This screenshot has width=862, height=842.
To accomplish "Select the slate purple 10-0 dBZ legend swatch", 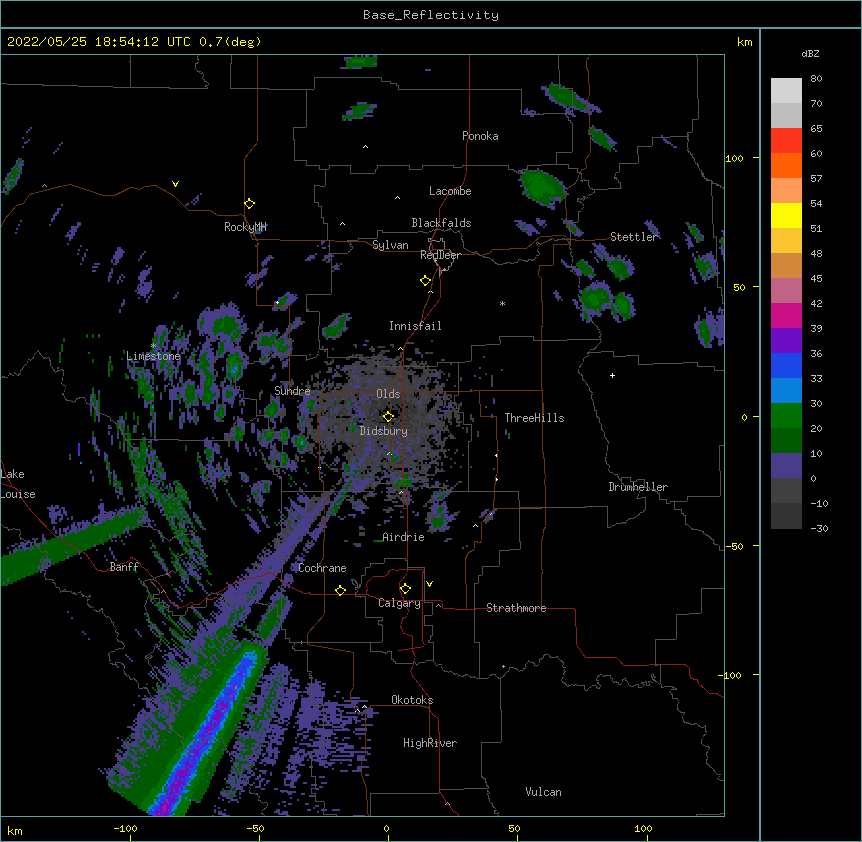I will point(786,466).
